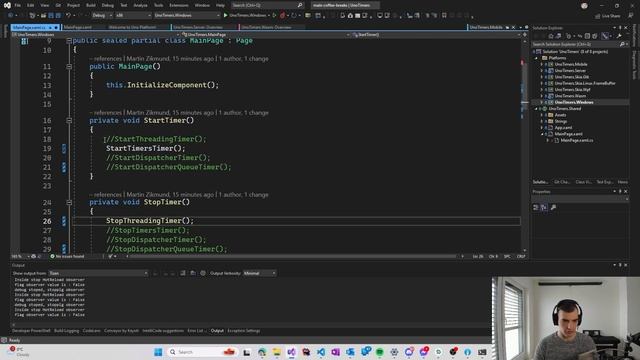Open the Git menu
Image resolution: width=640 pixels, height=360 pixels.
[58, 5]
